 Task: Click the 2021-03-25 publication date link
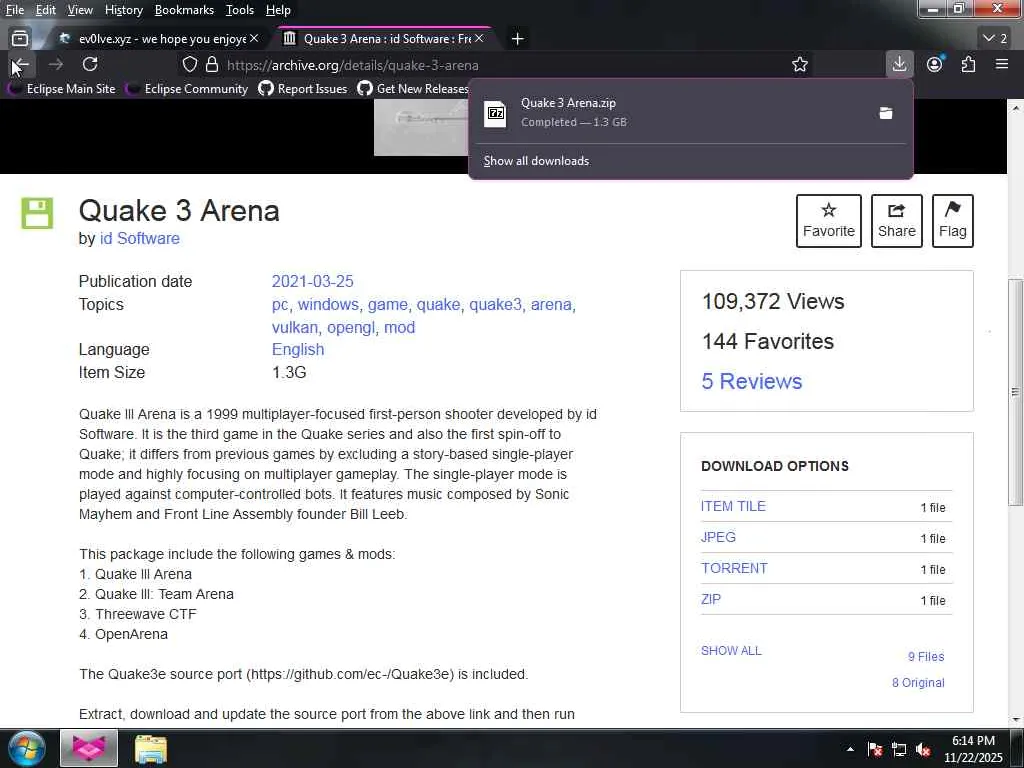[x=312, y=281]
